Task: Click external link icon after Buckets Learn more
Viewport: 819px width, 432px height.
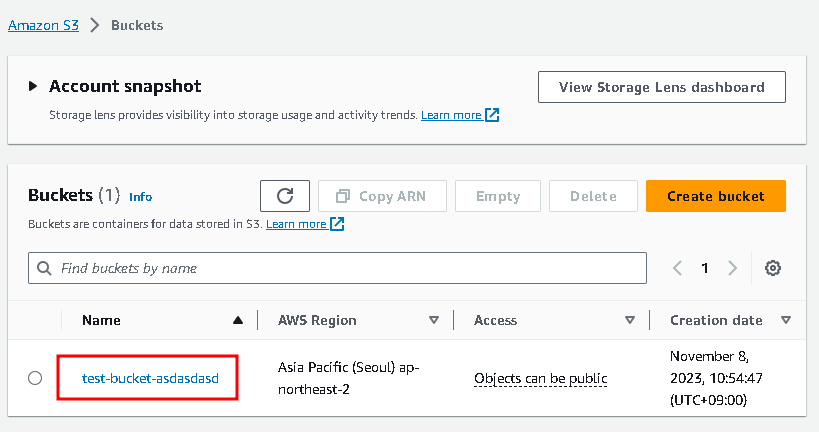Action: (x=337, y=224)
